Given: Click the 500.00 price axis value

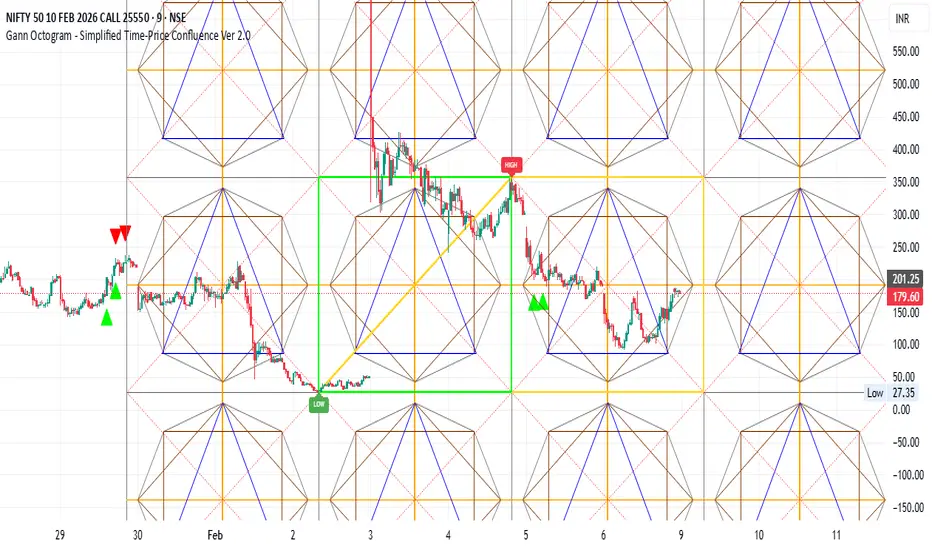Looking at the screenshot, I should pos(905,84).
